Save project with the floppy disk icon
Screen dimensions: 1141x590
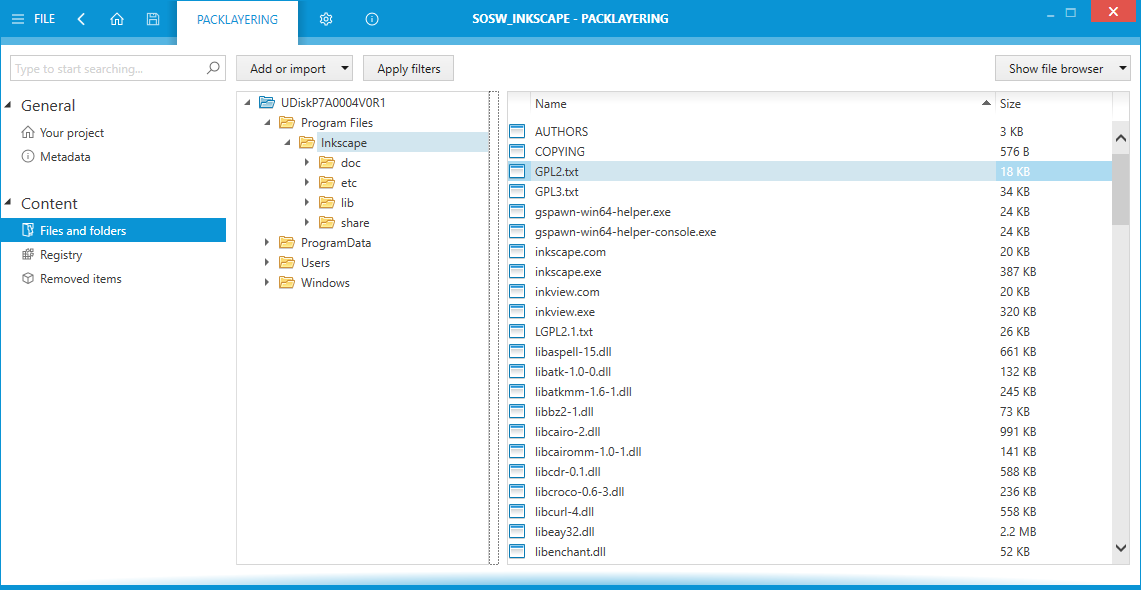[153, 19]
